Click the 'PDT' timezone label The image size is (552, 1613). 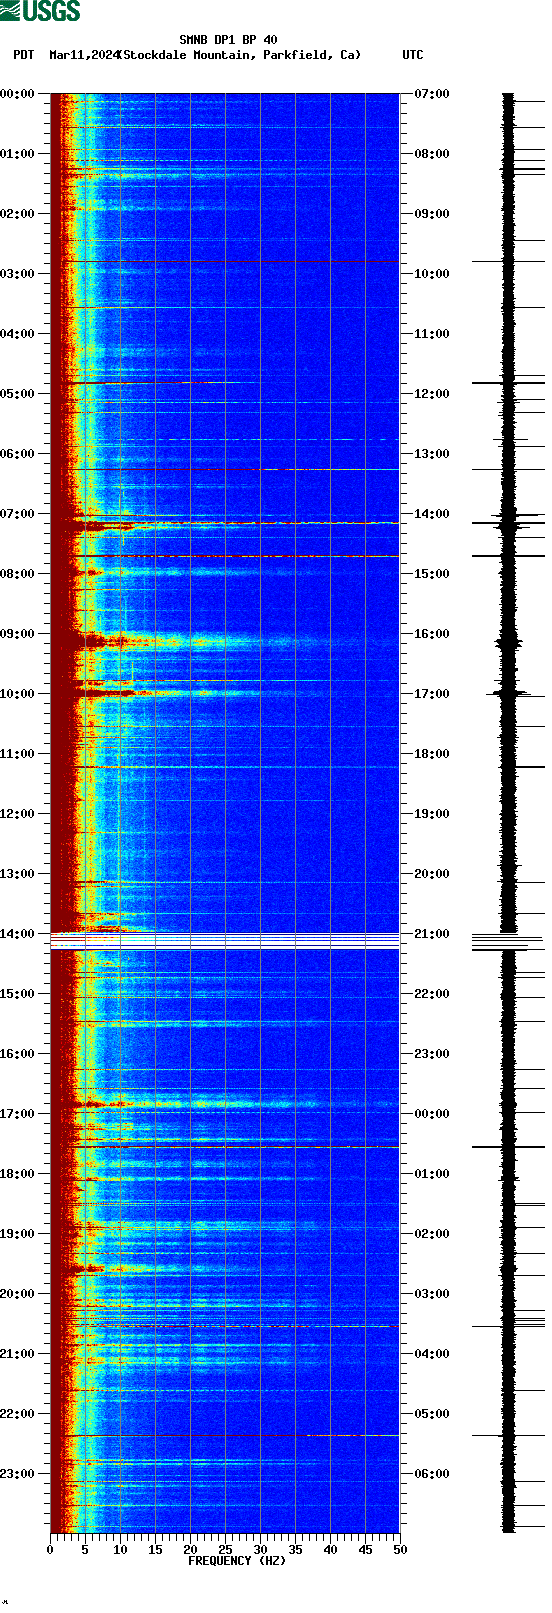tap(24, 55)
